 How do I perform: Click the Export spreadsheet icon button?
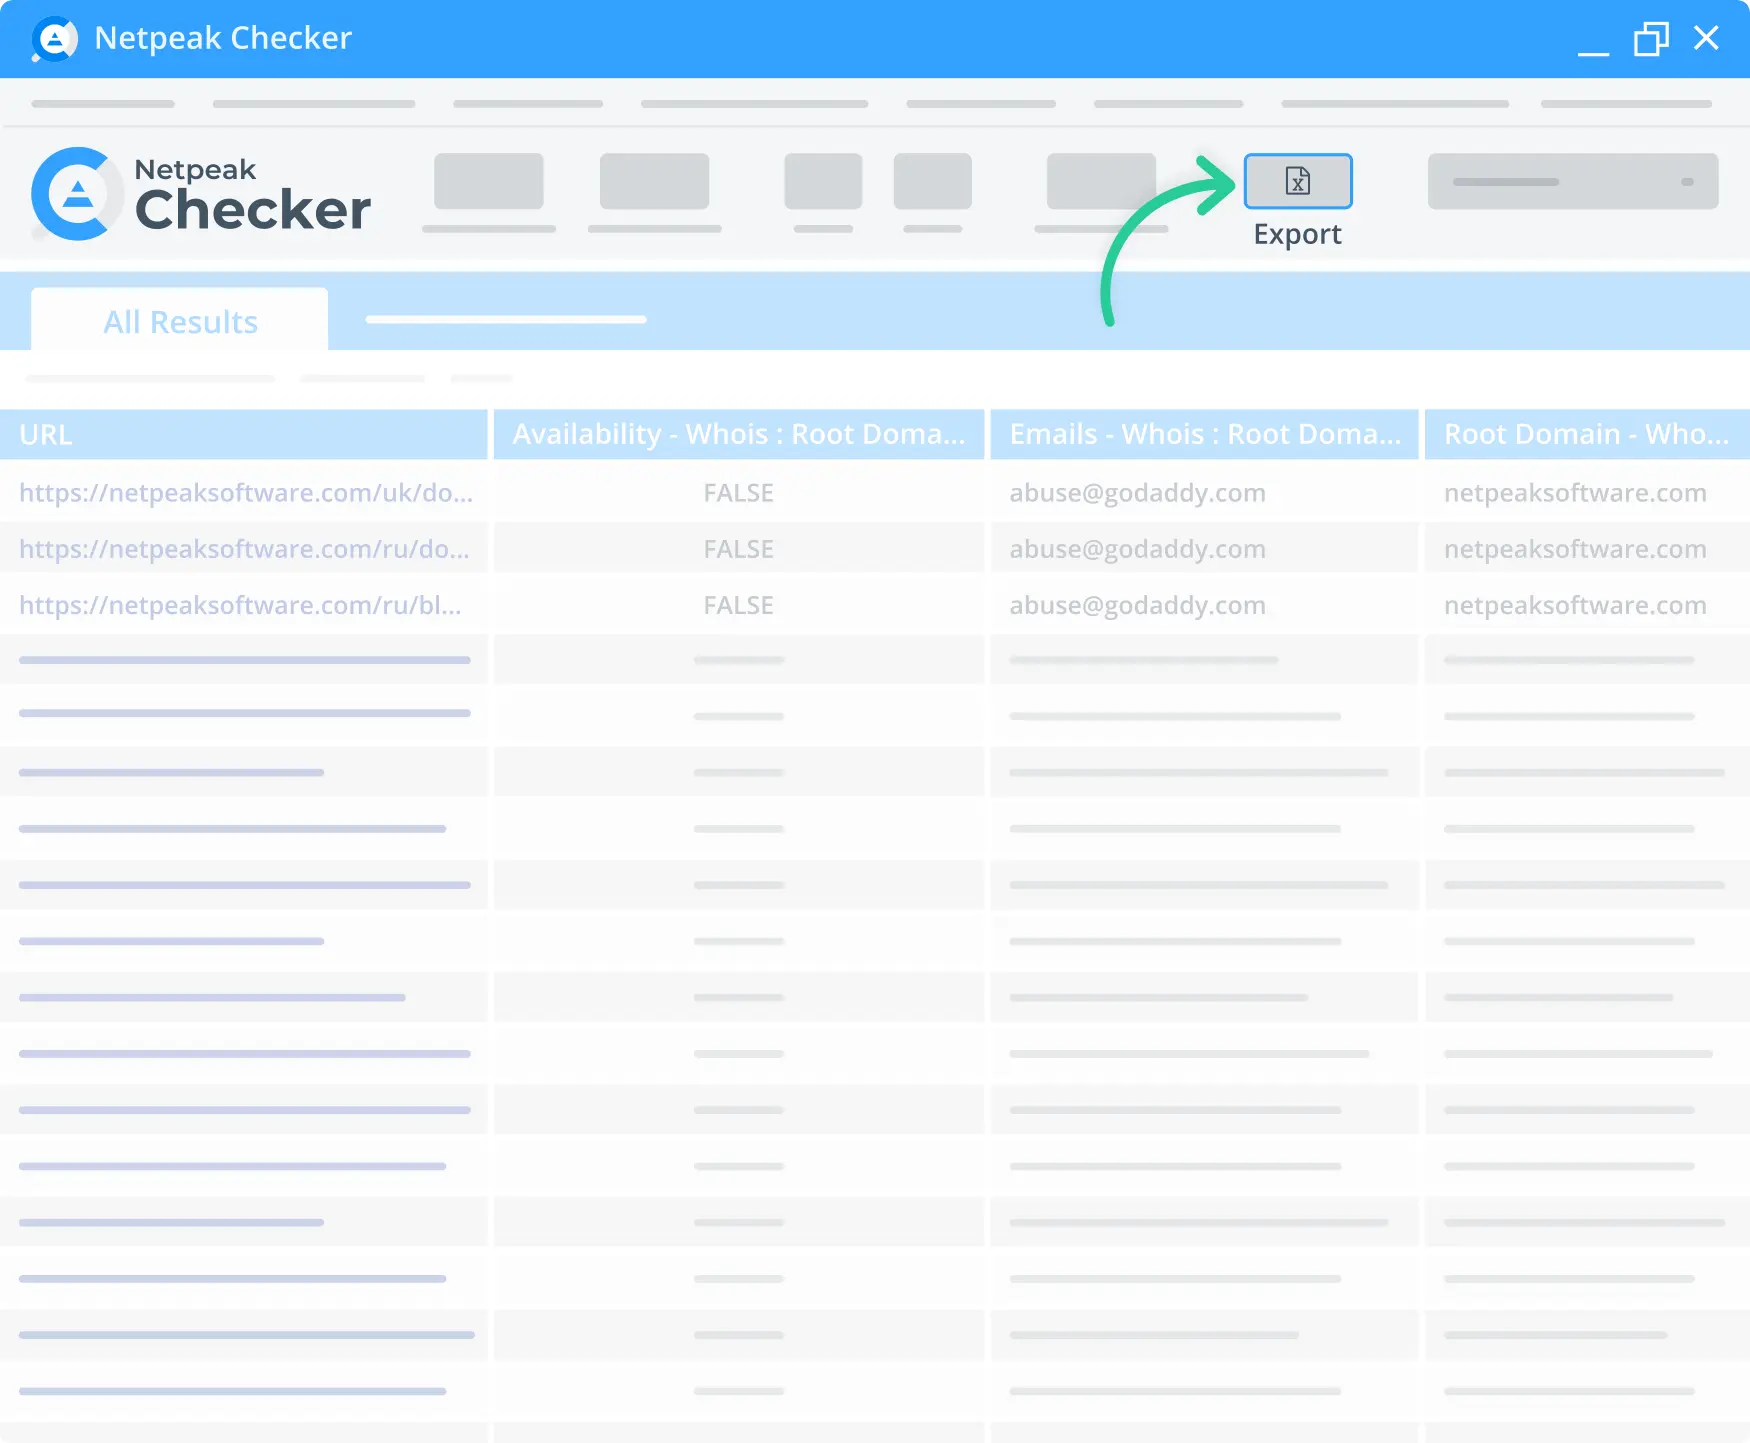coord(1298,181)
